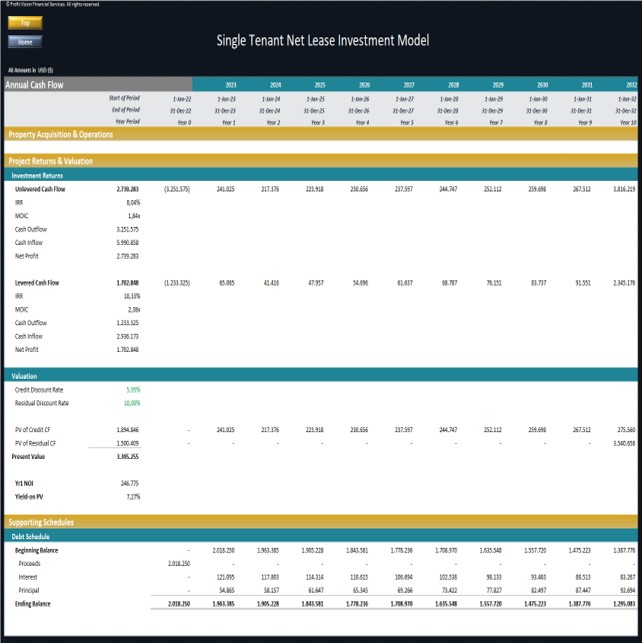Viewport: 642px width, 643px height.
Task: Select the Net Profit label under Unlevered Cash Flow
Action: pos(27,256)
